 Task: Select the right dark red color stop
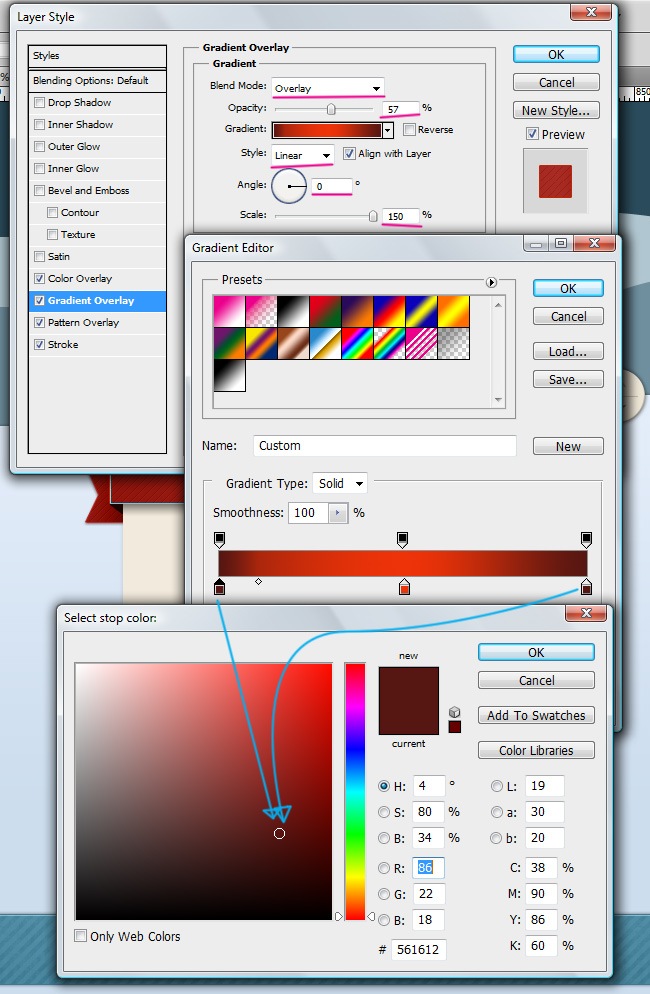pos(586,587)
